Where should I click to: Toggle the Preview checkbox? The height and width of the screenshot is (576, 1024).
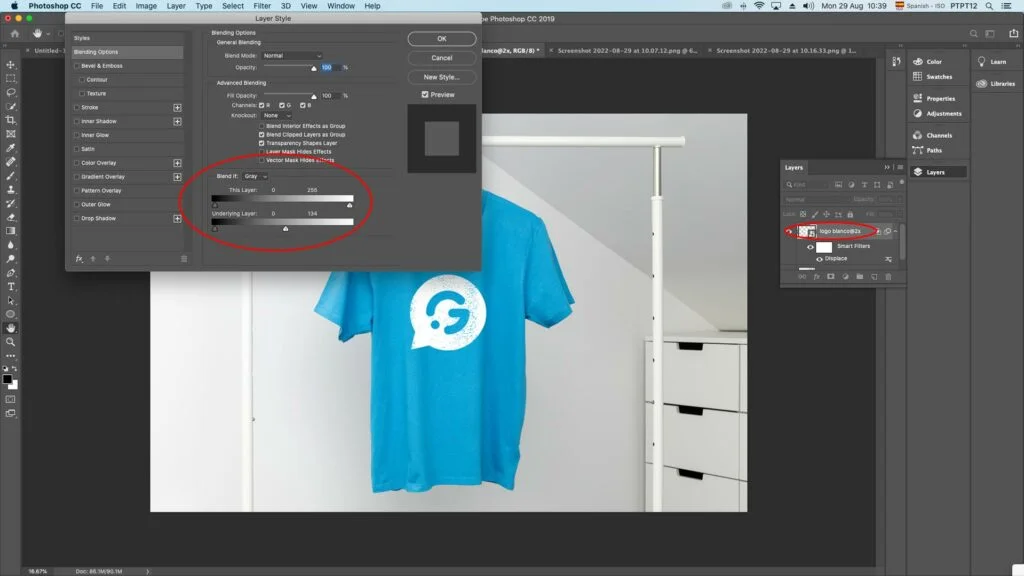tap(425, 95)
